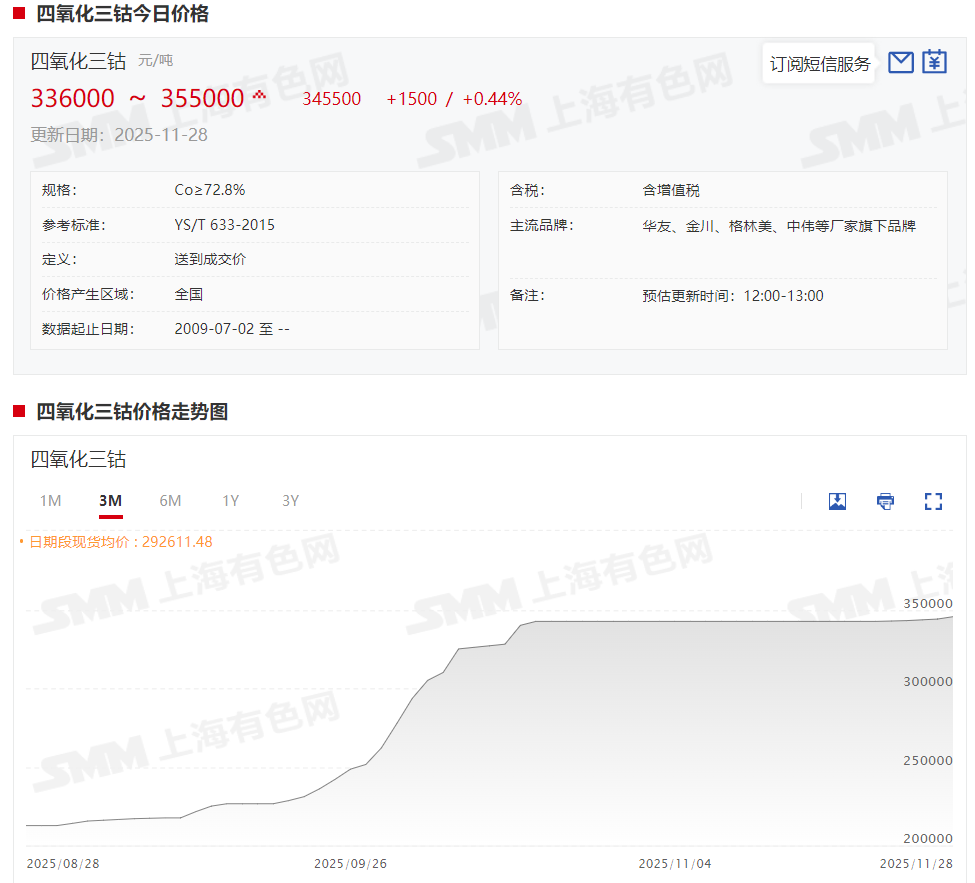Click the envelope email subscription icon

[x=901, y=63]
